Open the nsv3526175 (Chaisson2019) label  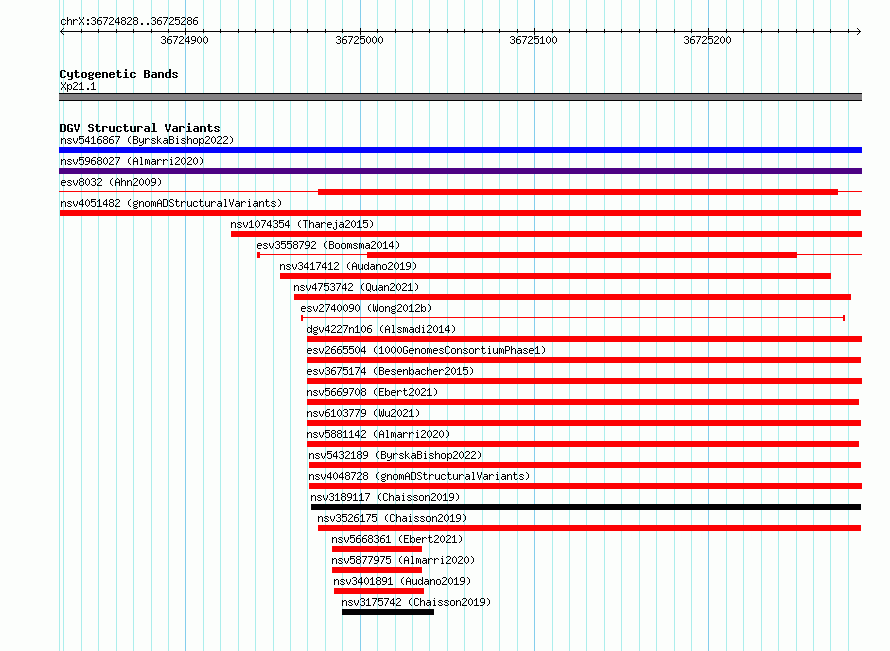[x=392, y=518]
